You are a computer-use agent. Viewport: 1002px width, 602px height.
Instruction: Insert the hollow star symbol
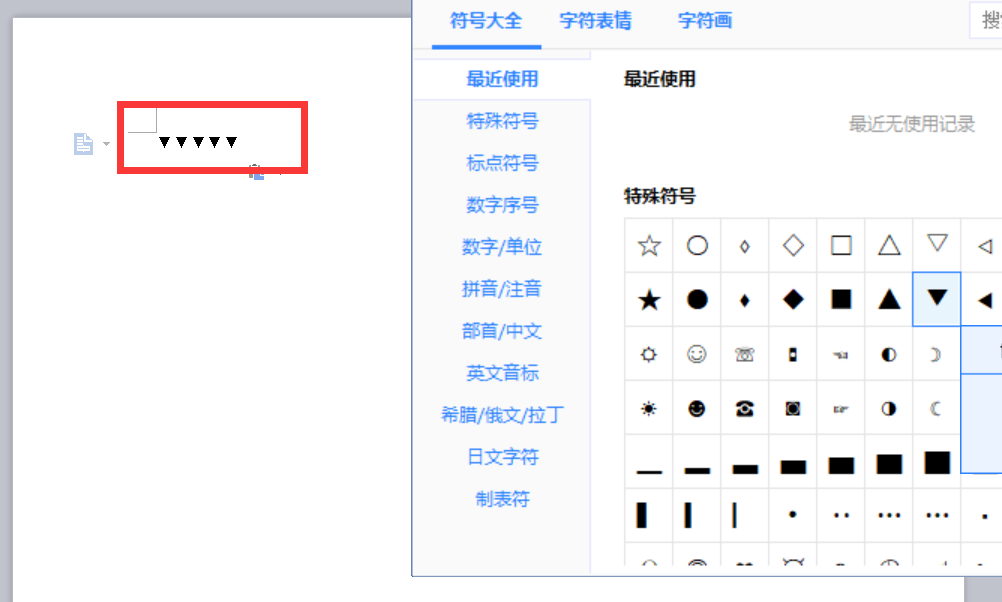pyautogui.click(x=648, y=245)
